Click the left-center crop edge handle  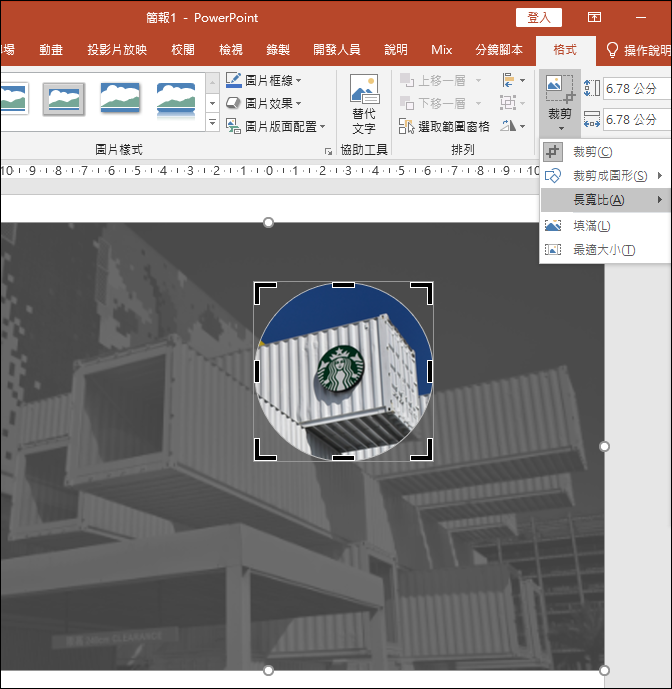tap(257, 371)
